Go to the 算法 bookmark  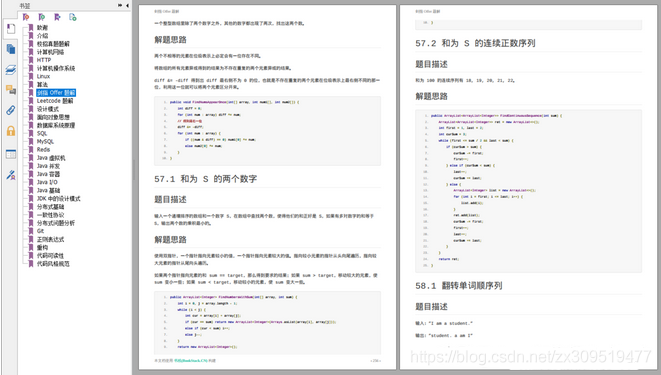tap(42, 84)
